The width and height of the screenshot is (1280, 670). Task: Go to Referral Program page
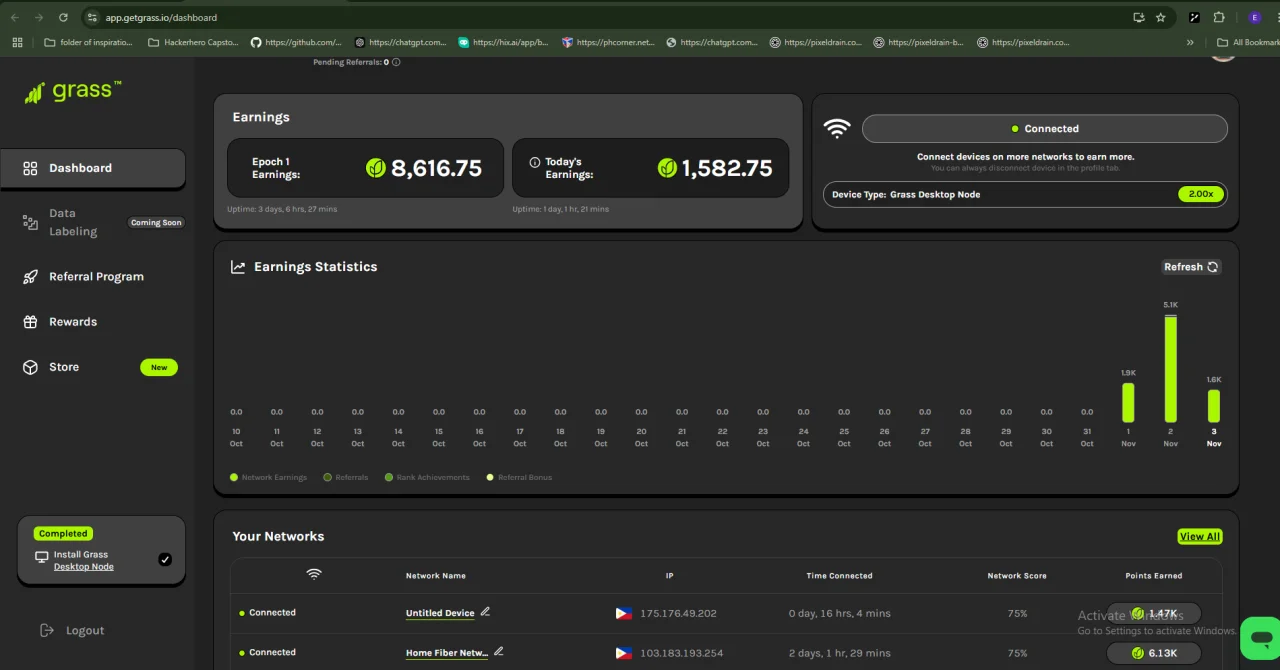(96, 276)
